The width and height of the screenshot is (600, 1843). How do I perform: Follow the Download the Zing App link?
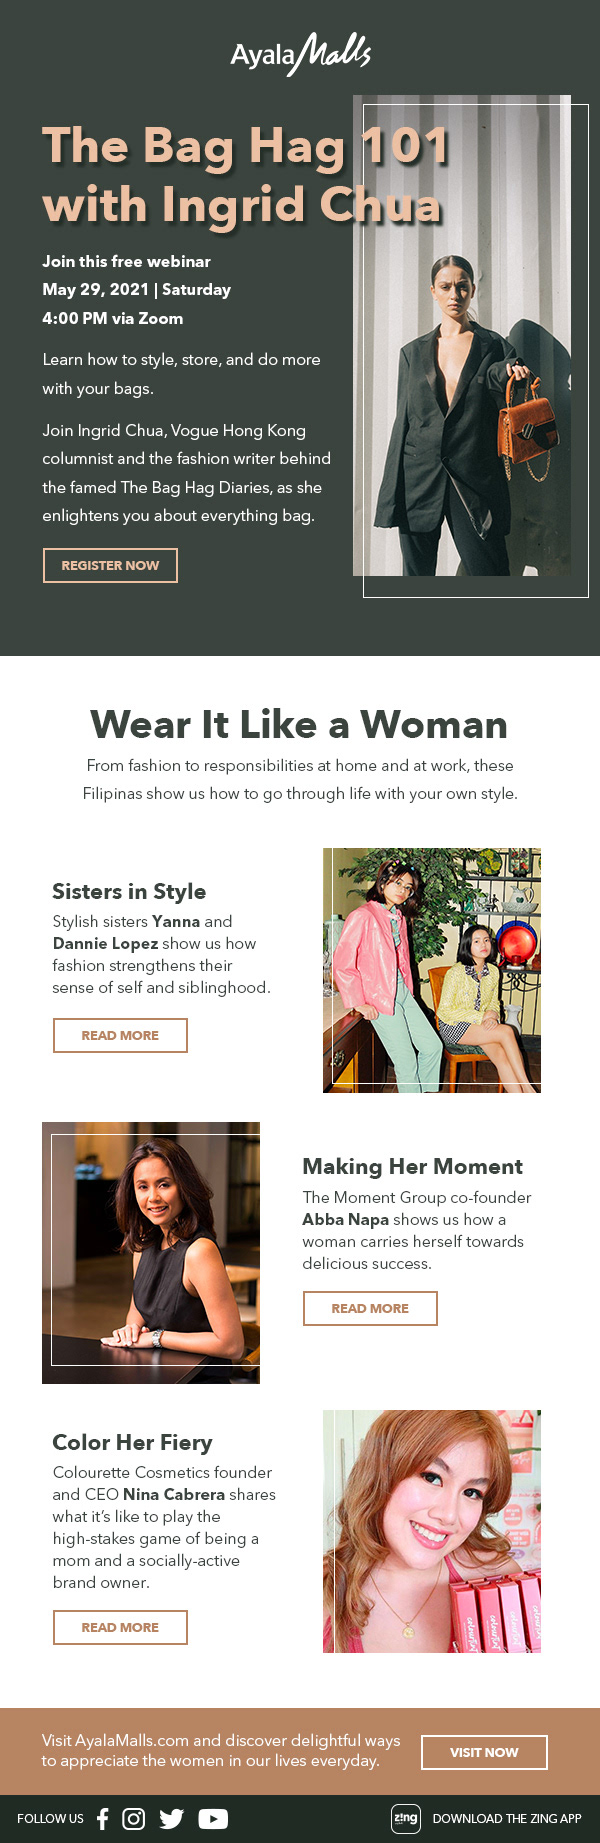[x=506, y=1818]
